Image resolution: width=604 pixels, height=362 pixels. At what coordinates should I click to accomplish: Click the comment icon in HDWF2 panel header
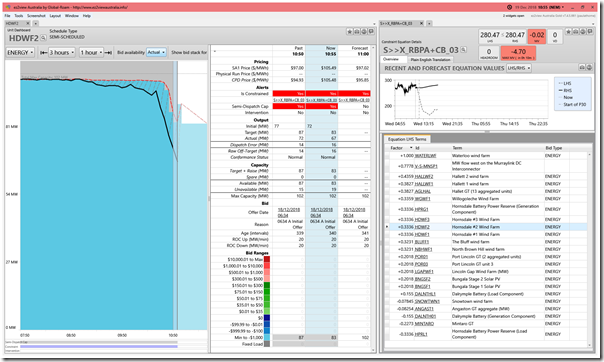pyautogui.click(x=371, y=32)
